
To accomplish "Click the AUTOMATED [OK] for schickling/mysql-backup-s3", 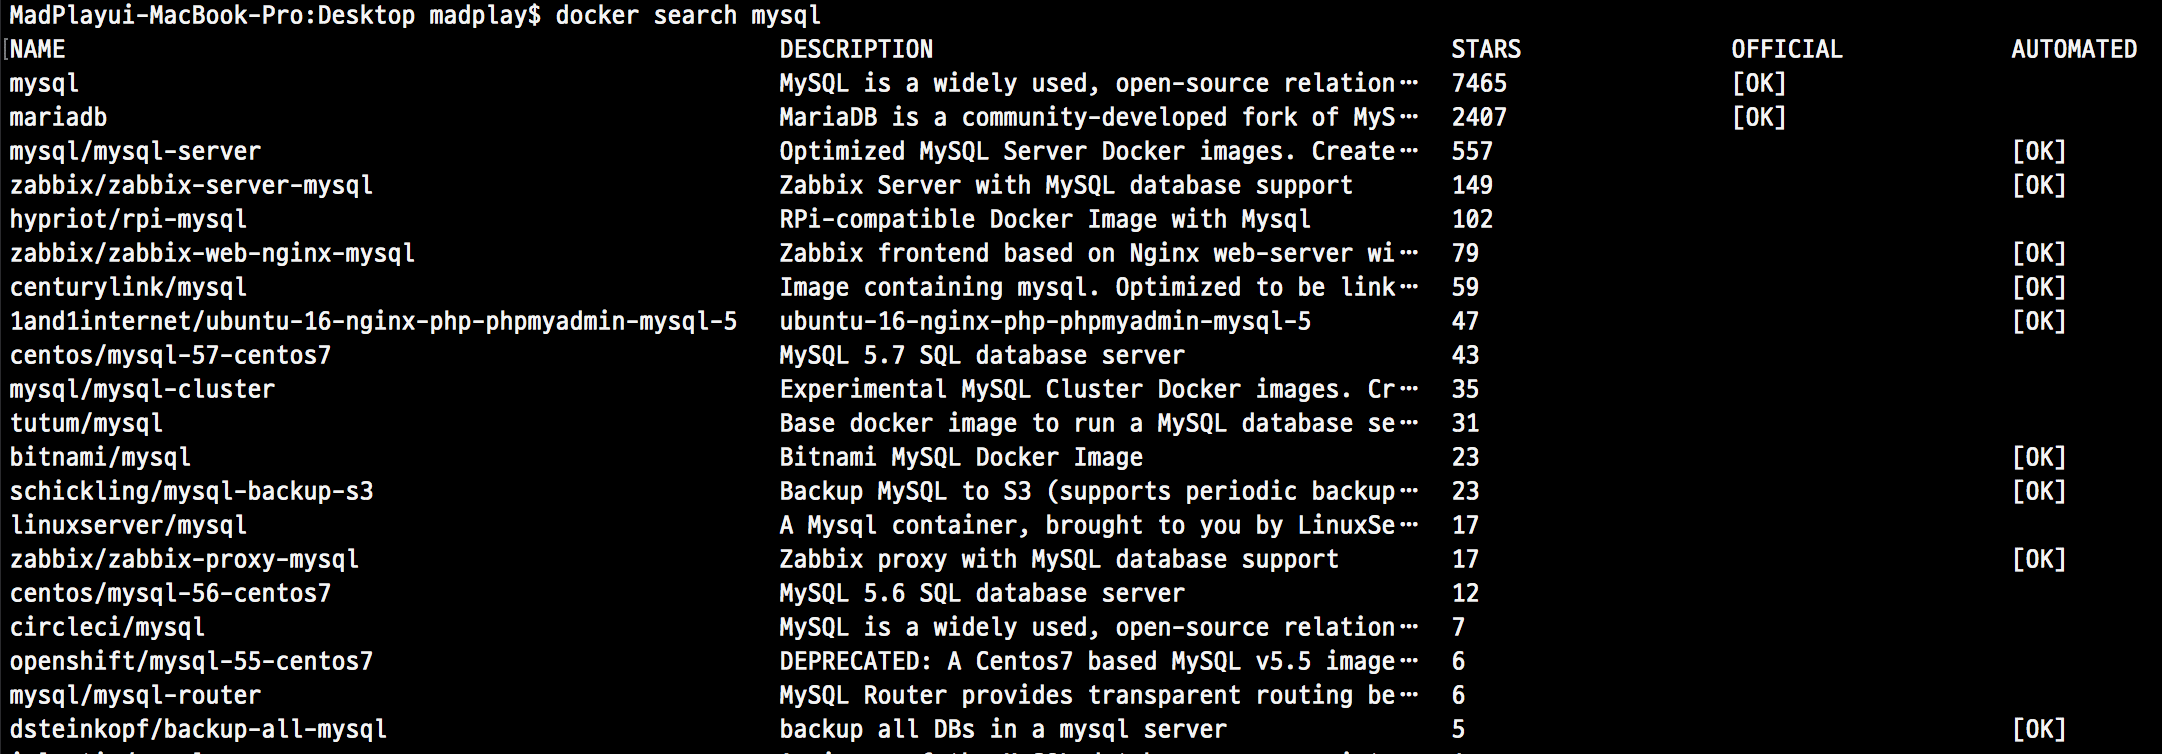I will click(2039, 491).
